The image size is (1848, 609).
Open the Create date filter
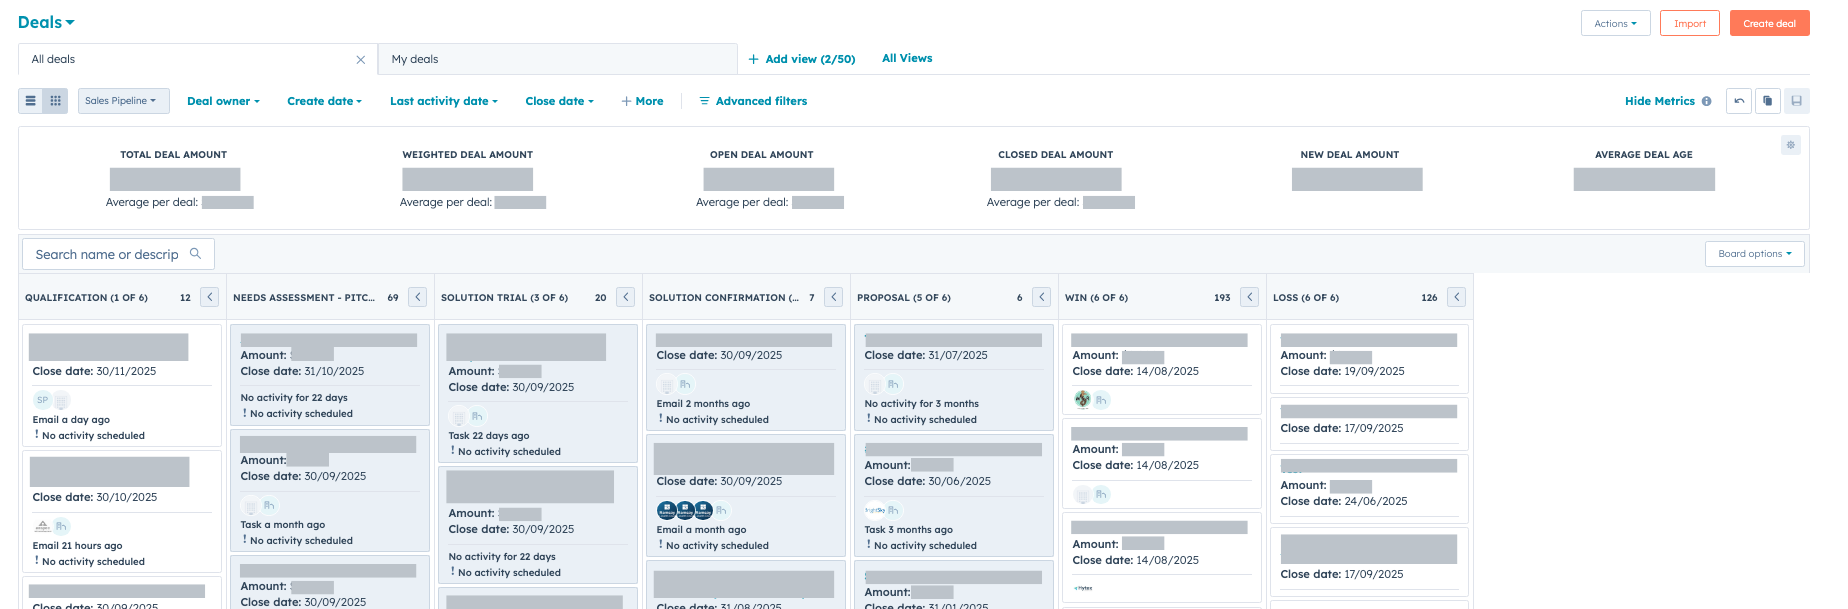click(x=324, y=101)
